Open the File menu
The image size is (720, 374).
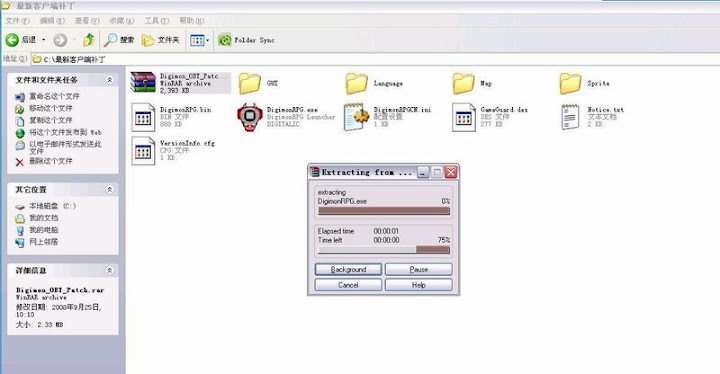[x=17, y=21]
